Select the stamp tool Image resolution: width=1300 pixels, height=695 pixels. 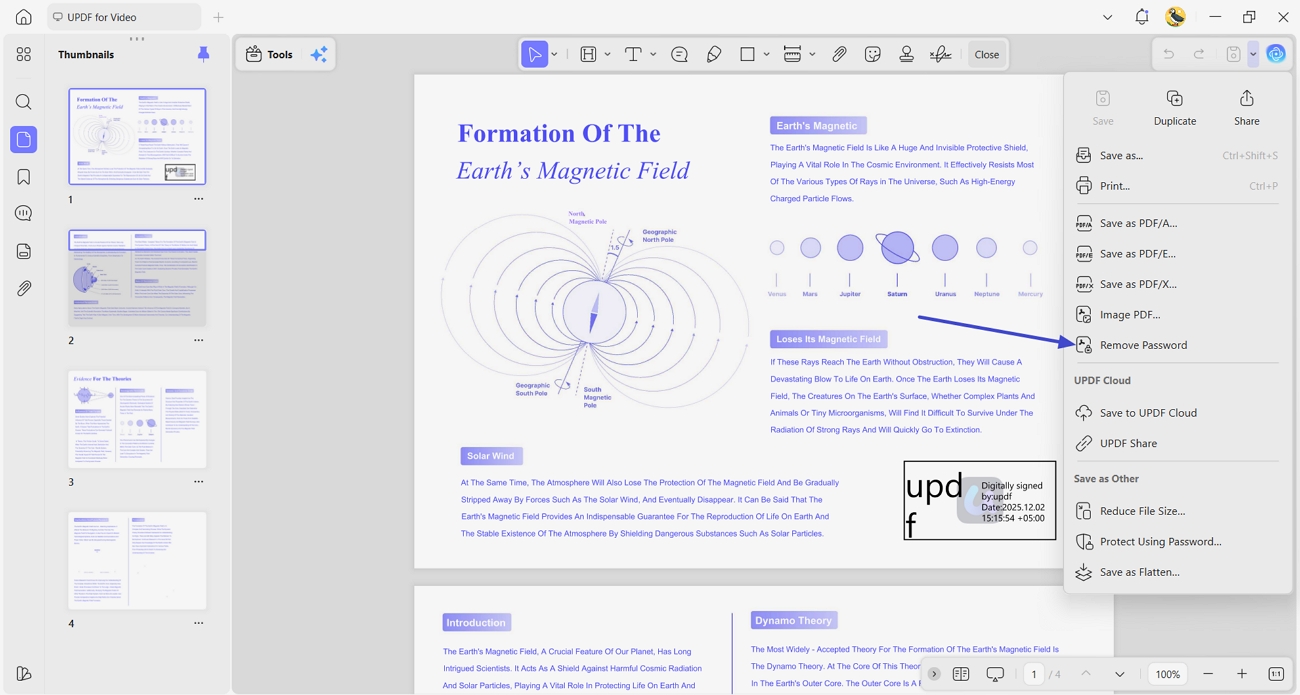click(907, 54)
